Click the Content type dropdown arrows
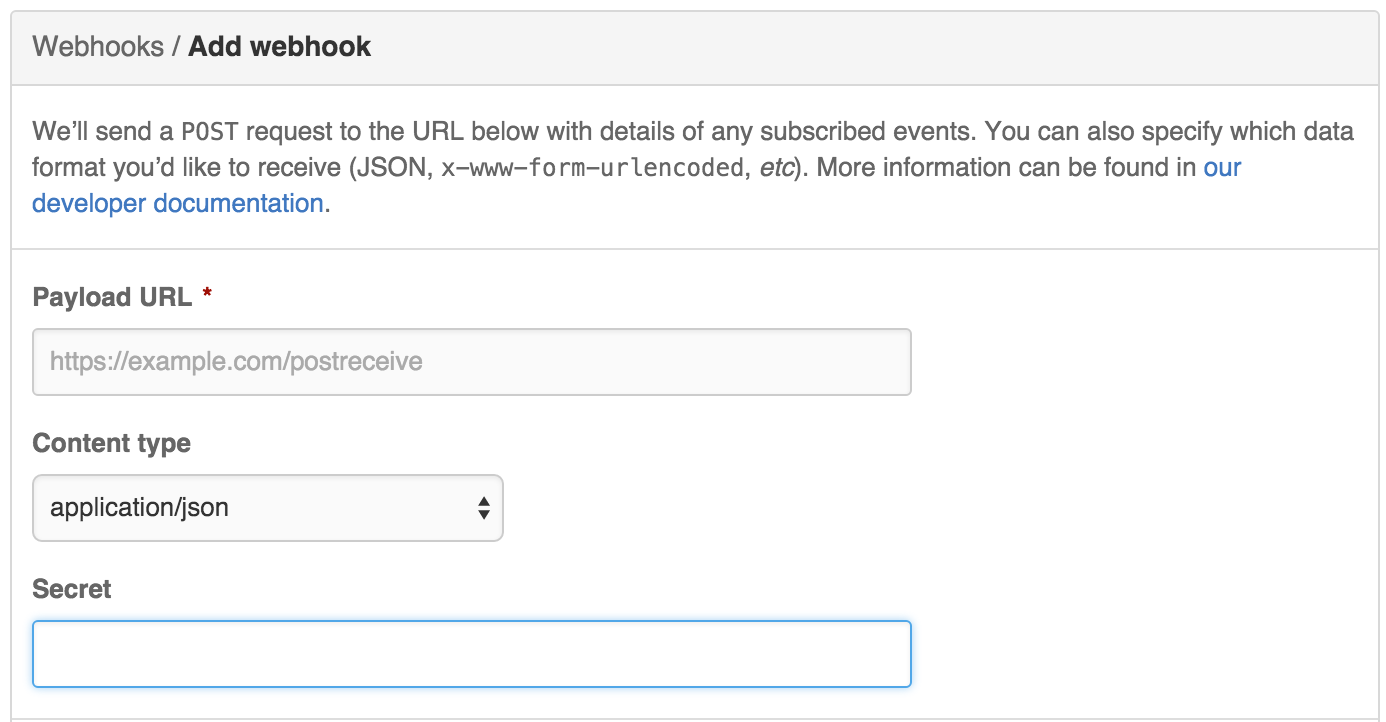The height and width of the screenshot is (722, 1386). click(x=483, y=508)
